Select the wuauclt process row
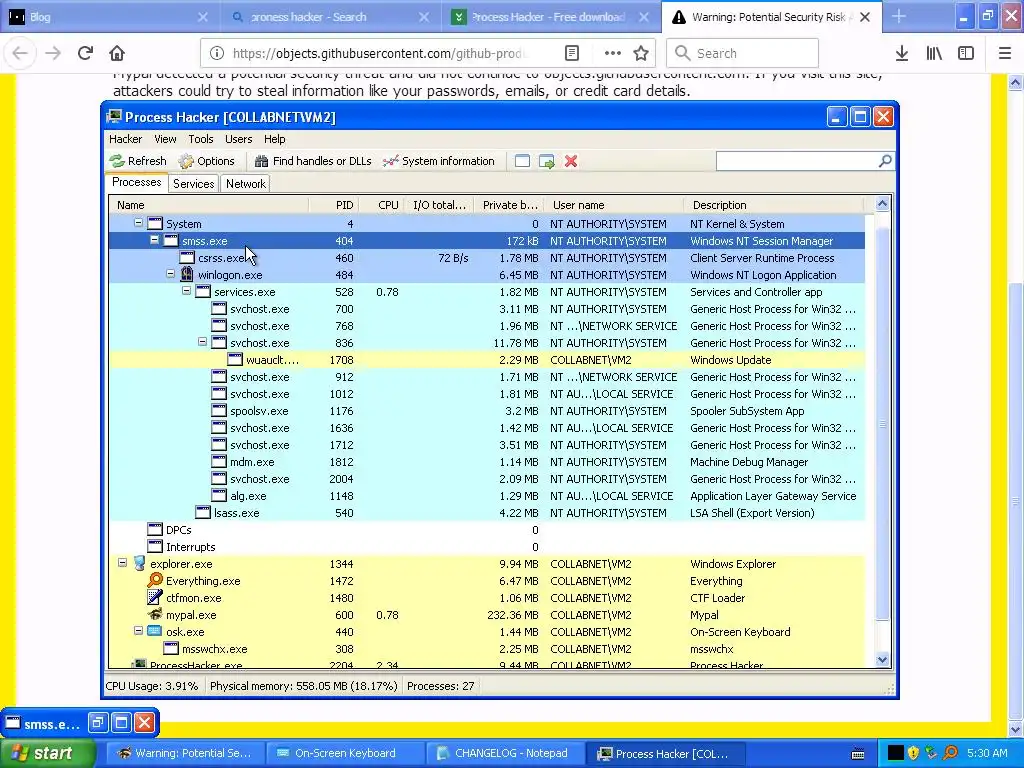The width and height of the screenshot is (1024, 768). (x=487, y=360)
